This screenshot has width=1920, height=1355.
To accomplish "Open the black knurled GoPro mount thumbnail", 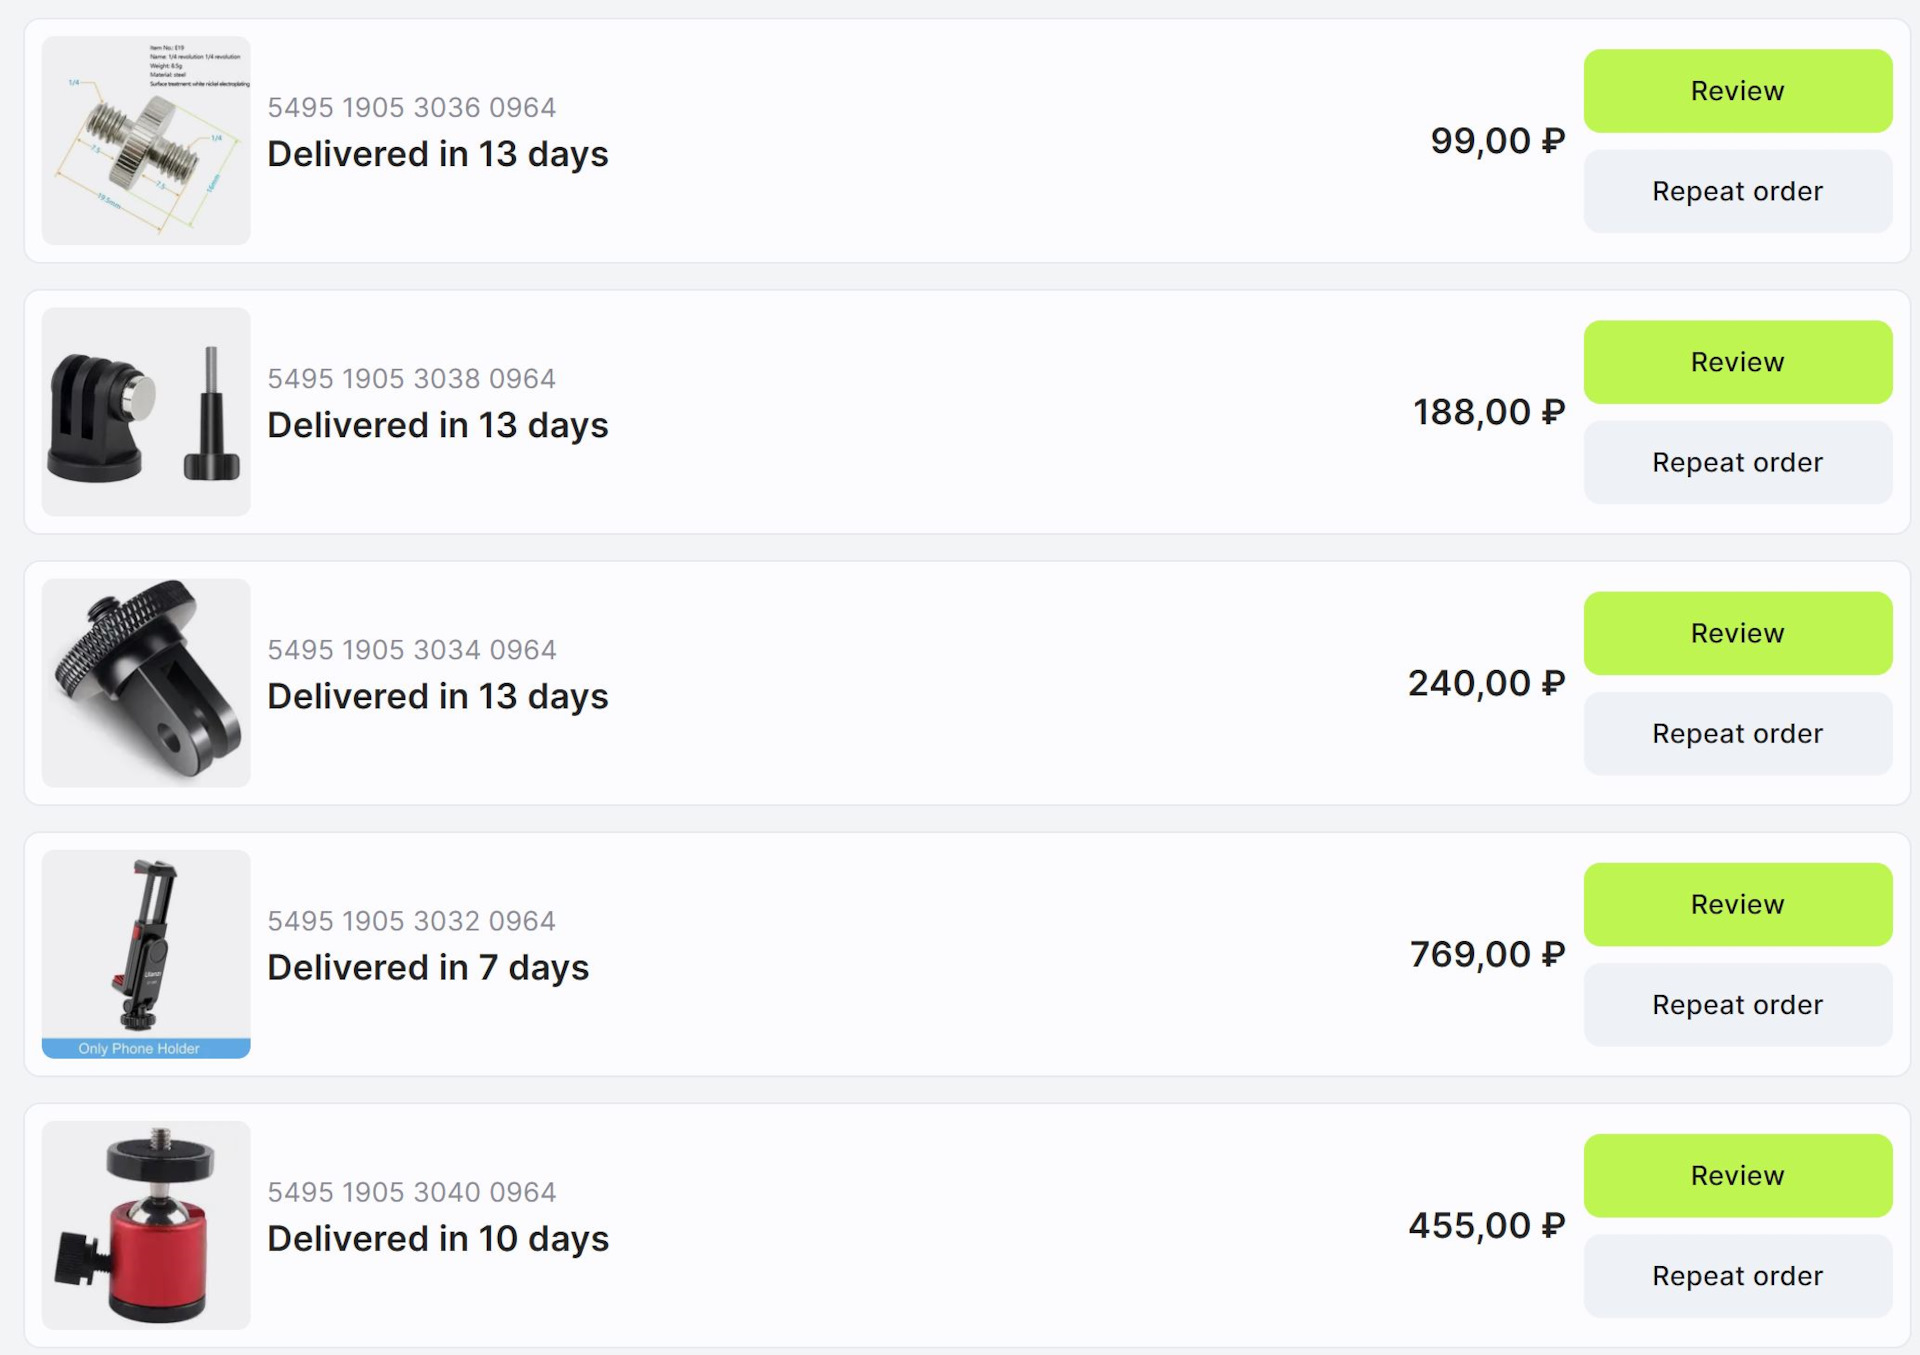I will pyautogui.click(x=146, y=683).
